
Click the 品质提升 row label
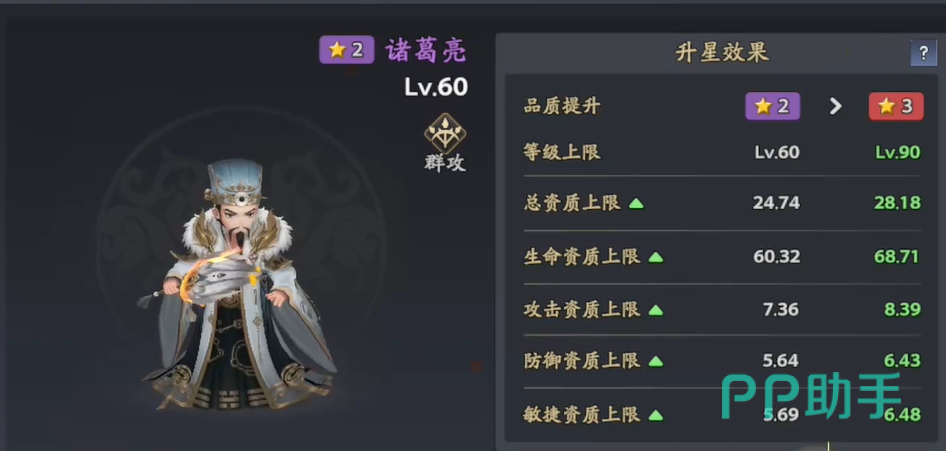pyautogui.click(x=562, y=107)
